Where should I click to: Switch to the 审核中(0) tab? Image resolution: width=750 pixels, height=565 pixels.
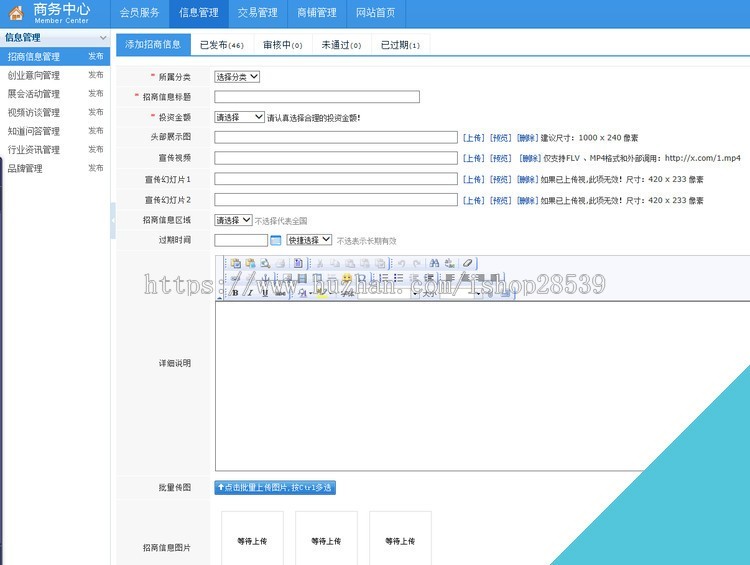pyautogui.click(x=283, y=45)
